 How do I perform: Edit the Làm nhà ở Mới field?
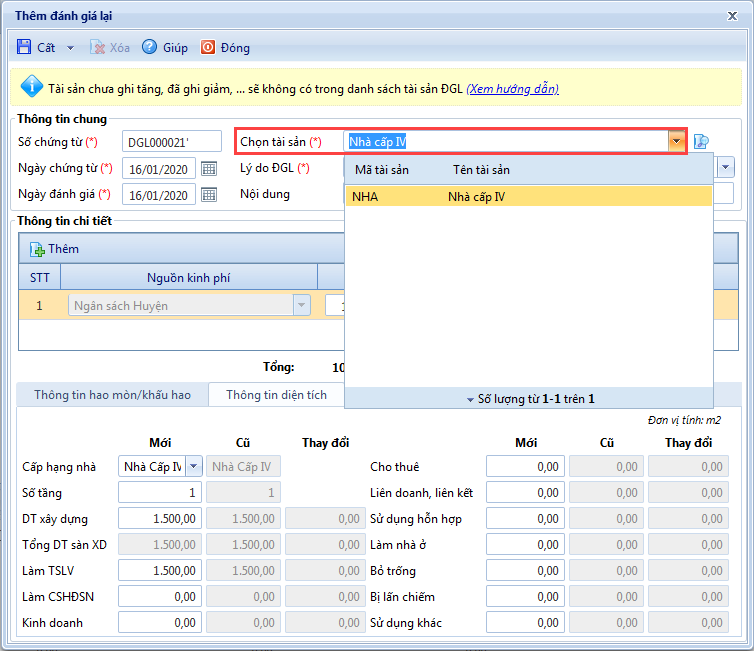(526, 544)
